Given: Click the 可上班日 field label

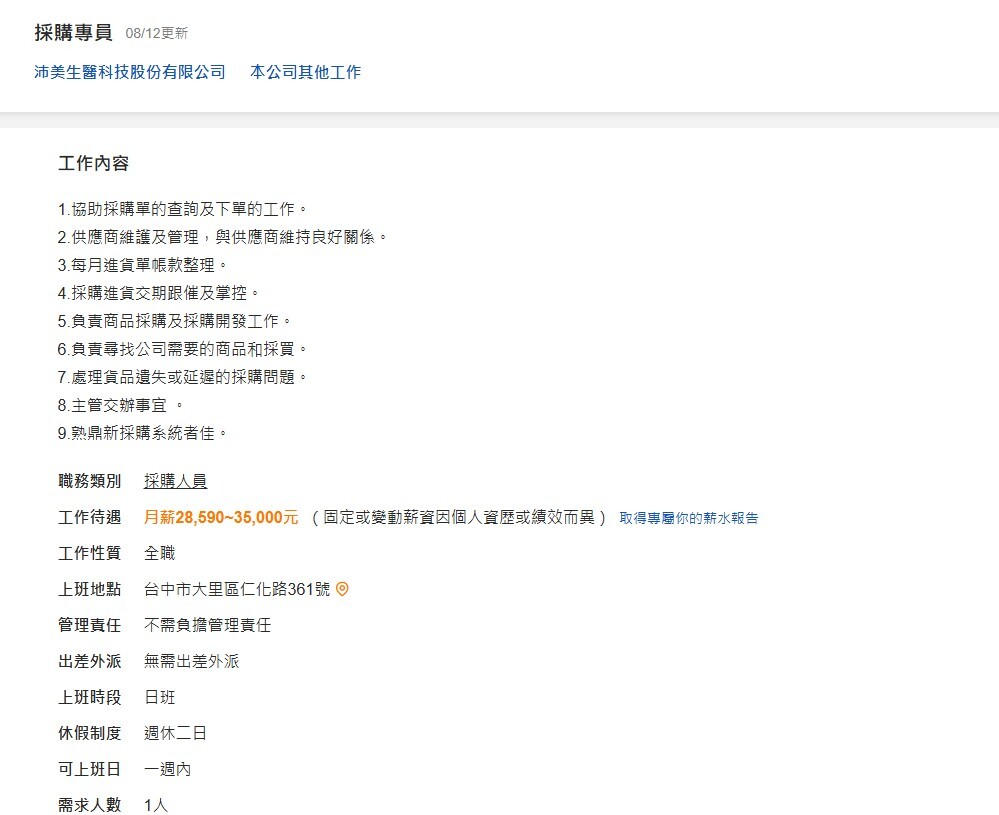Looking at the screenshot, I should click(90, 769).
